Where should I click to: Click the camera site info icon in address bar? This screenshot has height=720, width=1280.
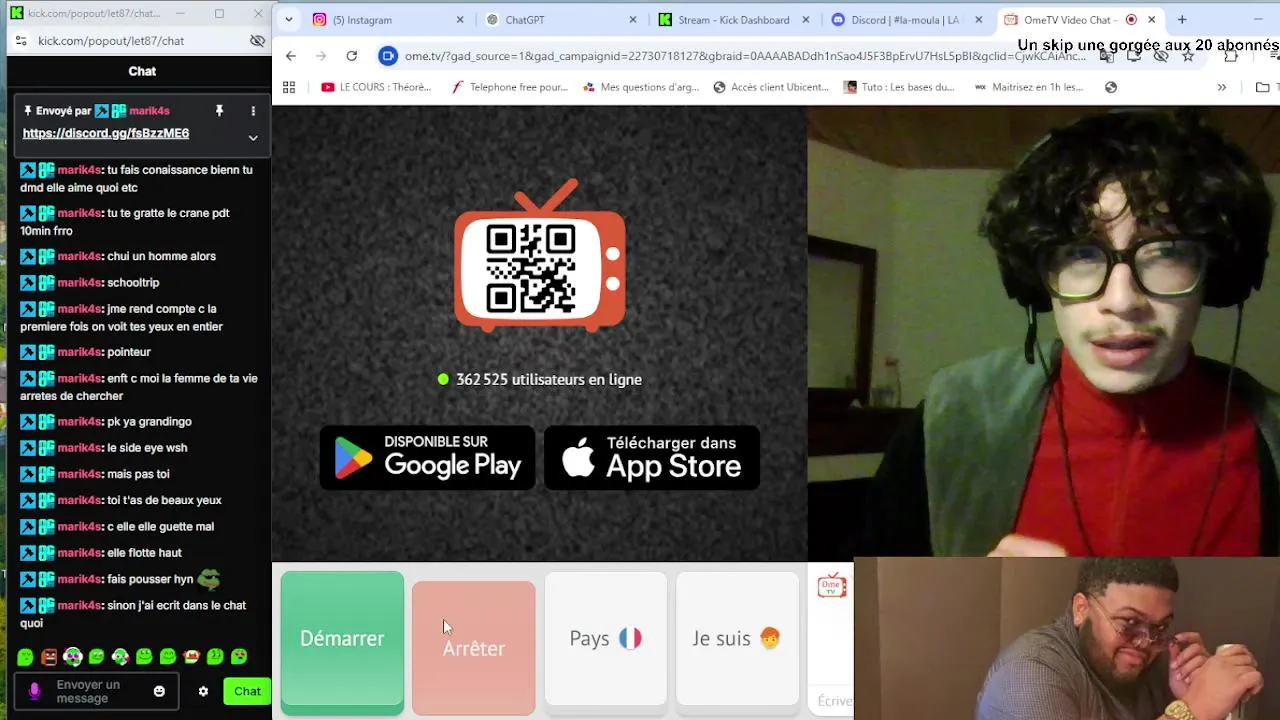[388, 56]
